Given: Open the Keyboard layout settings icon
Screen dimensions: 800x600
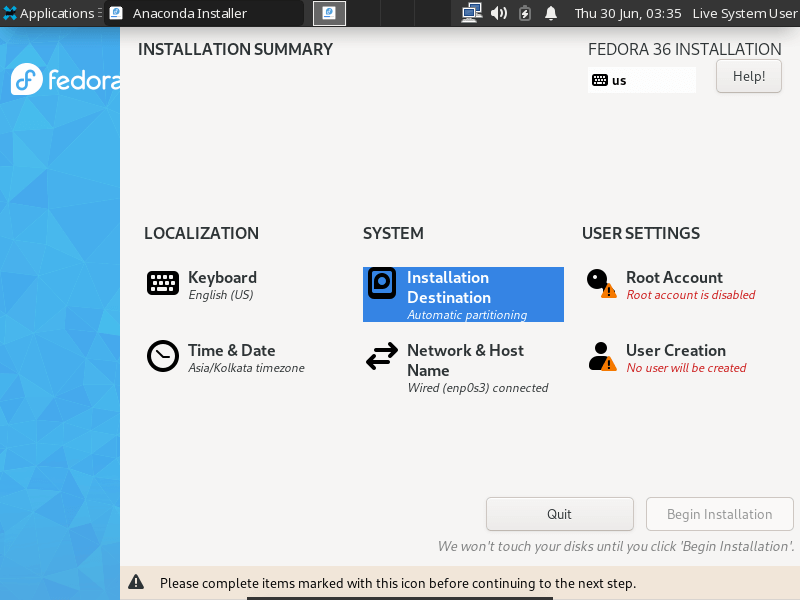Looking at the screenshot, I should click(163, 283).
